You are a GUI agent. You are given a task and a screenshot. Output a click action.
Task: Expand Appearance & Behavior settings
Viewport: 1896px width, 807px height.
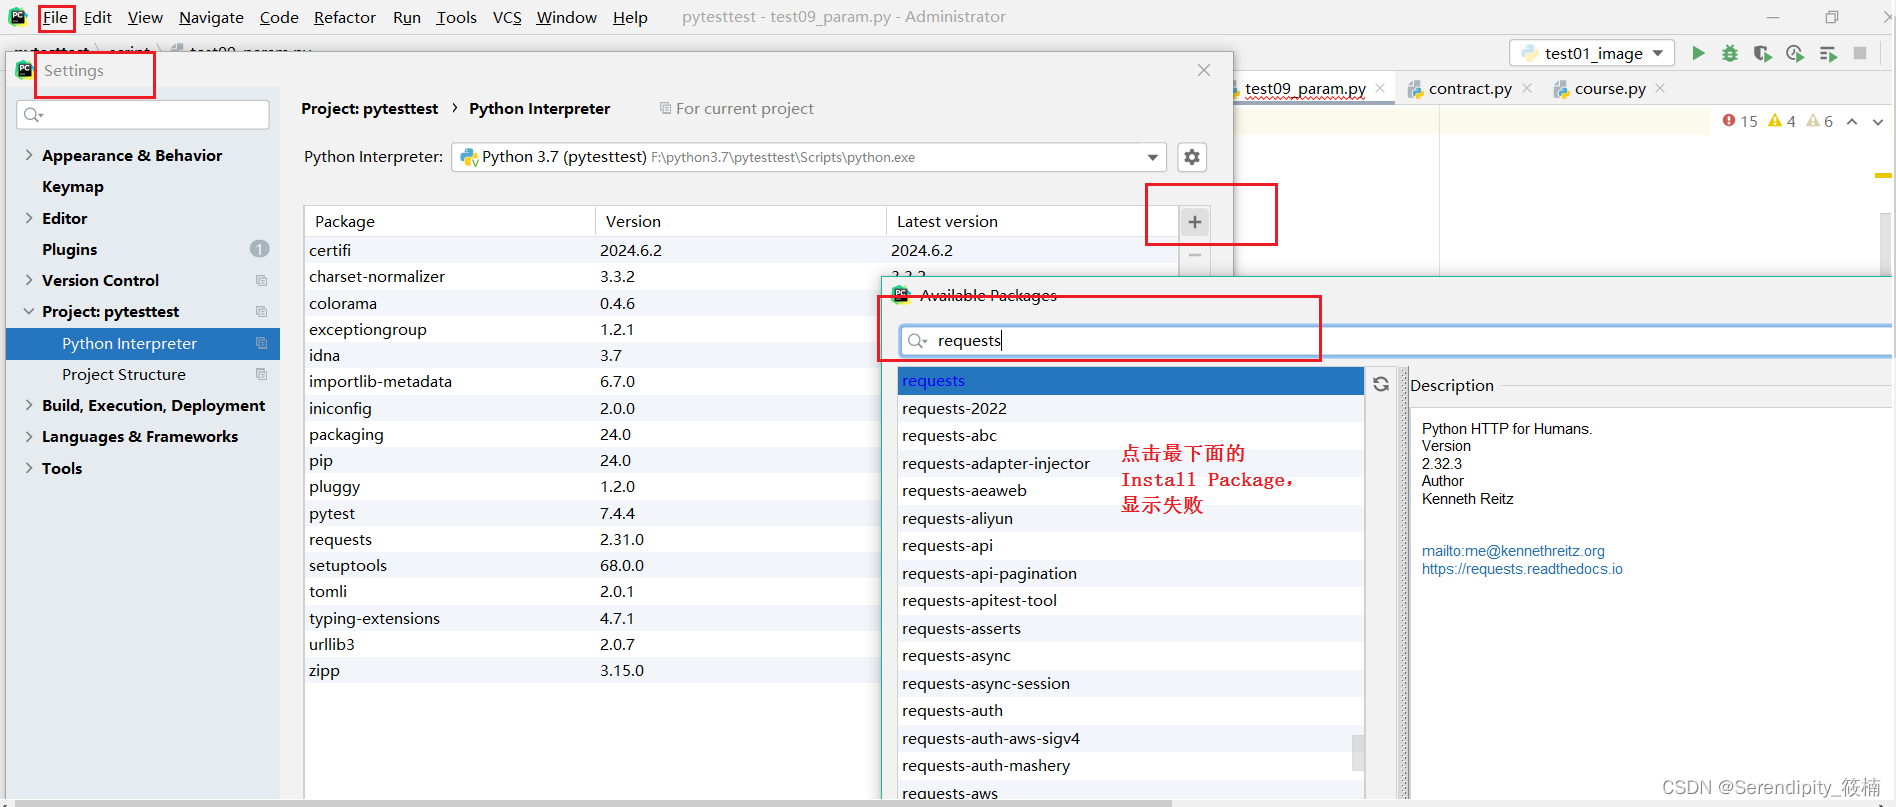28,155
